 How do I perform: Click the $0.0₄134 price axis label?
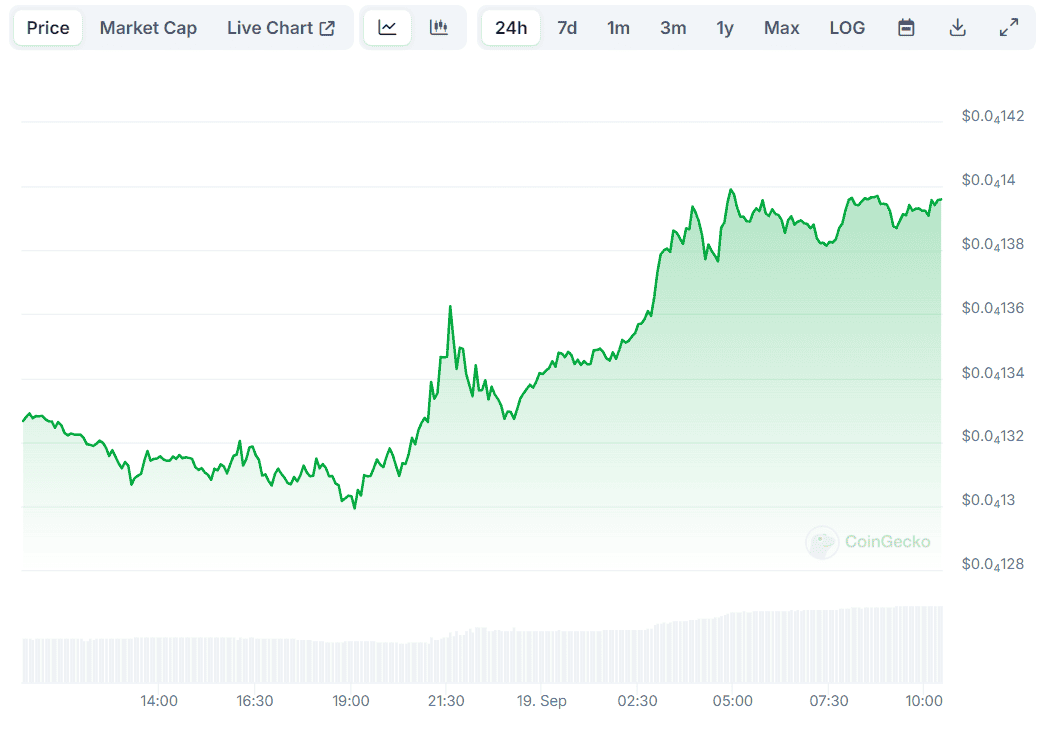(x=993, y=374)
